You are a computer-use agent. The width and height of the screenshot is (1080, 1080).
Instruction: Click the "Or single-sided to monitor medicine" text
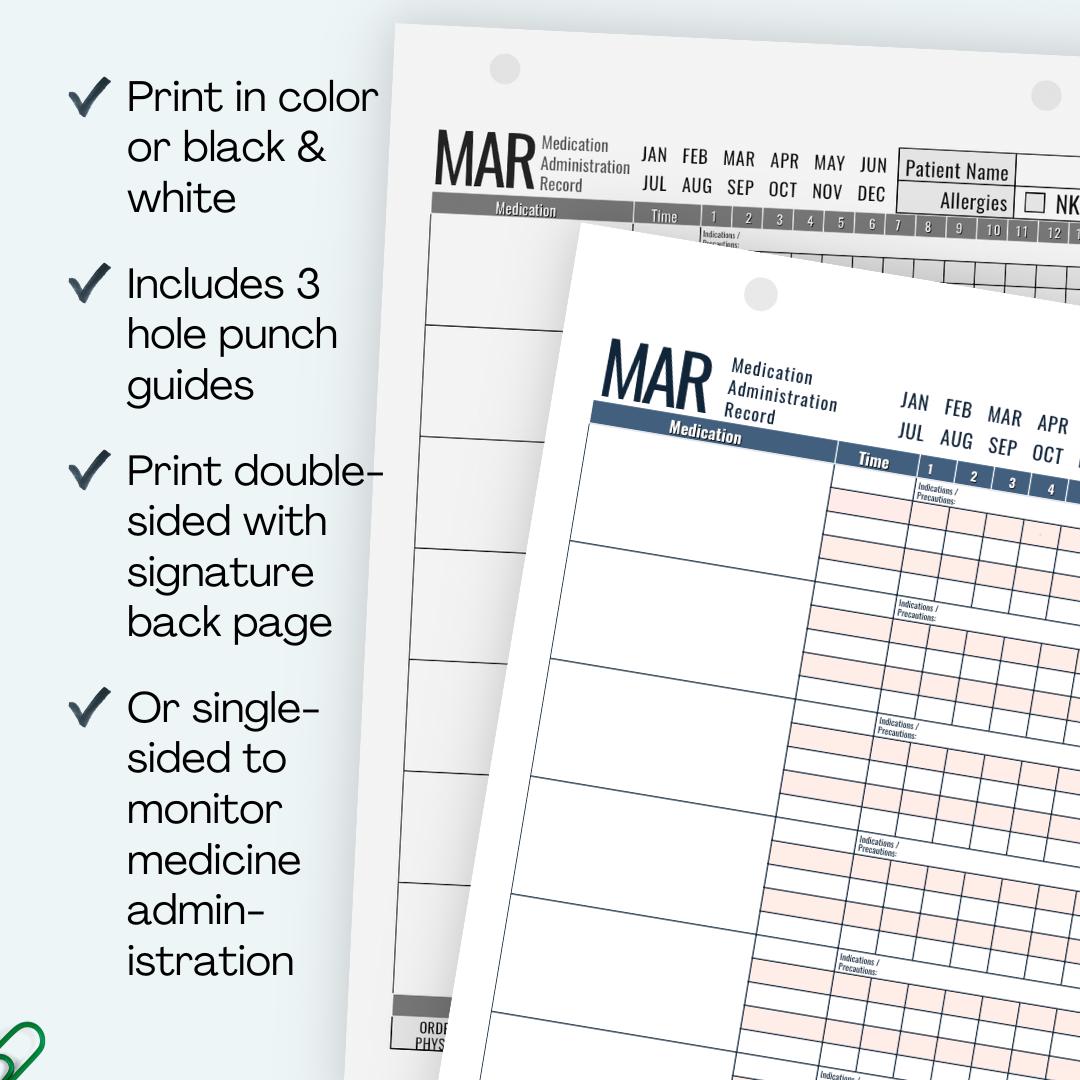coord(222,783)
